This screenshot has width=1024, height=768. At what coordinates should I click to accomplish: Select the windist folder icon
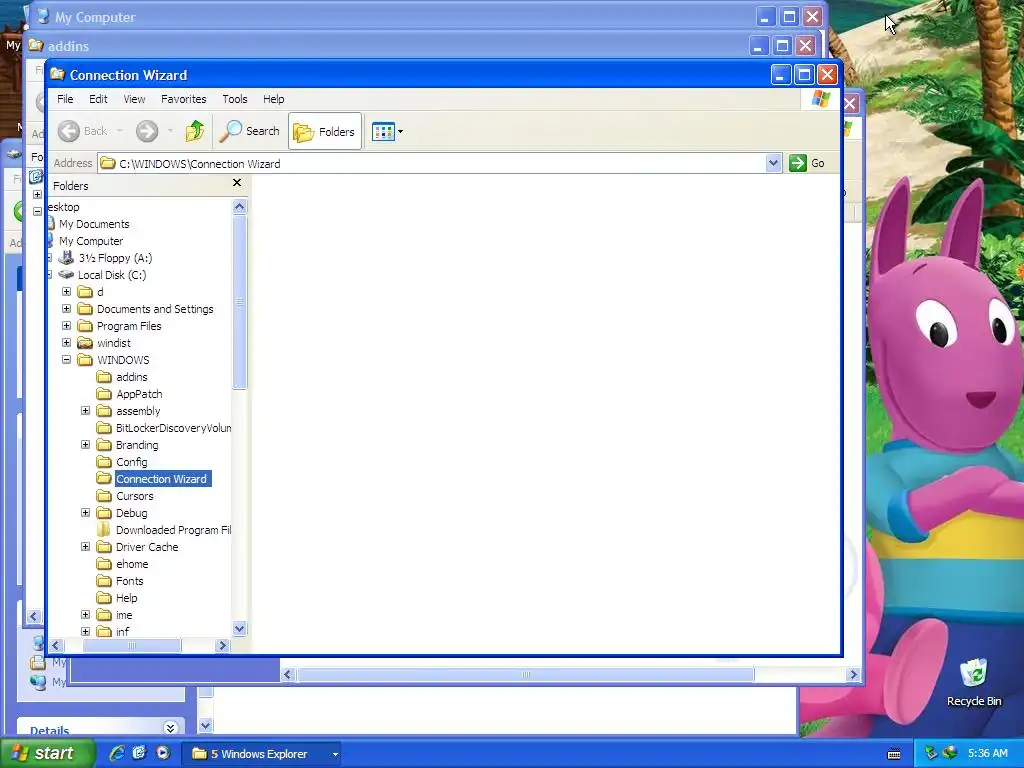(x=85, y=343)
